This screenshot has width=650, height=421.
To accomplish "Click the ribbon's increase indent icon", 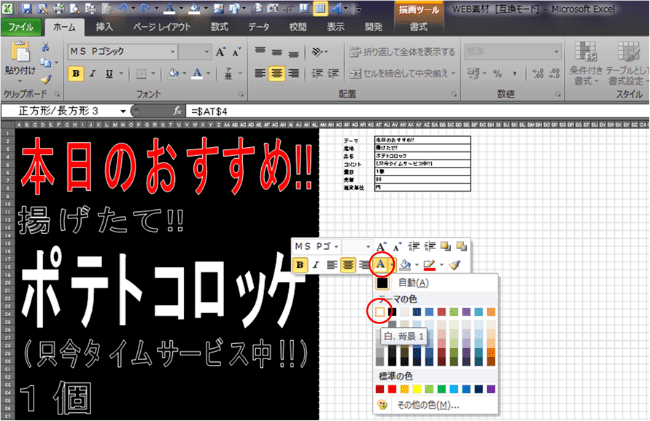I will point(334,74).
